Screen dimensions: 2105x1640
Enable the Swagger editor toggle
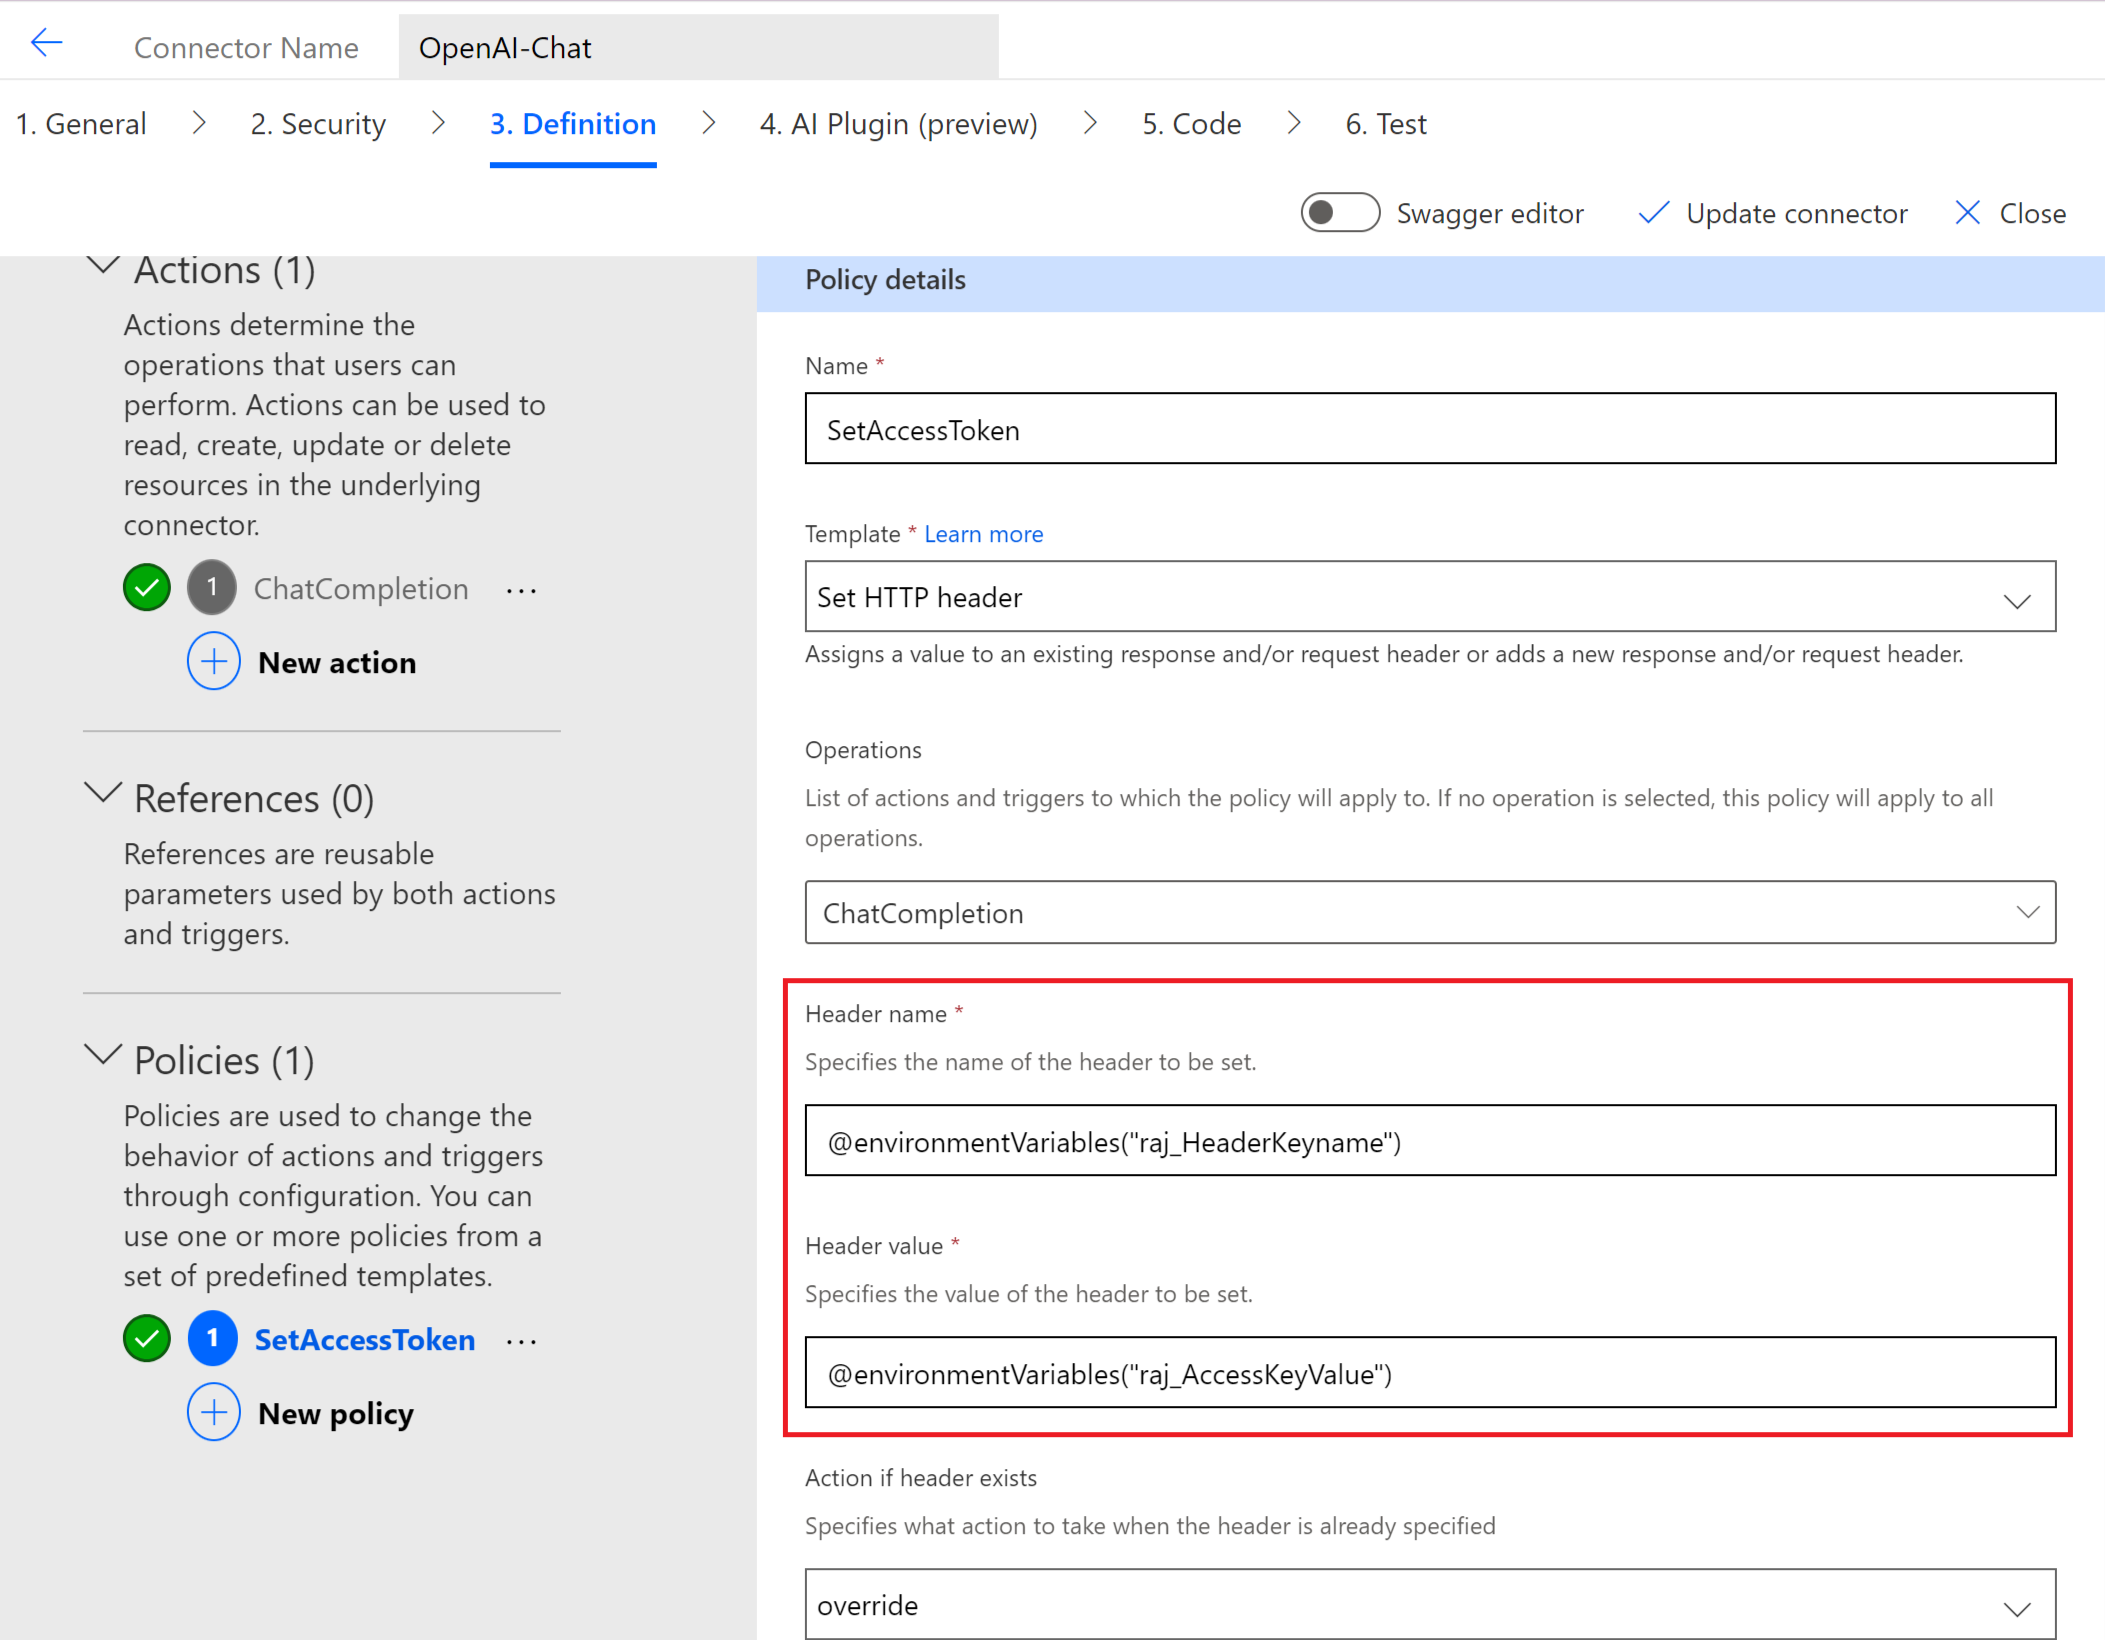click(x=1339, y=213)
